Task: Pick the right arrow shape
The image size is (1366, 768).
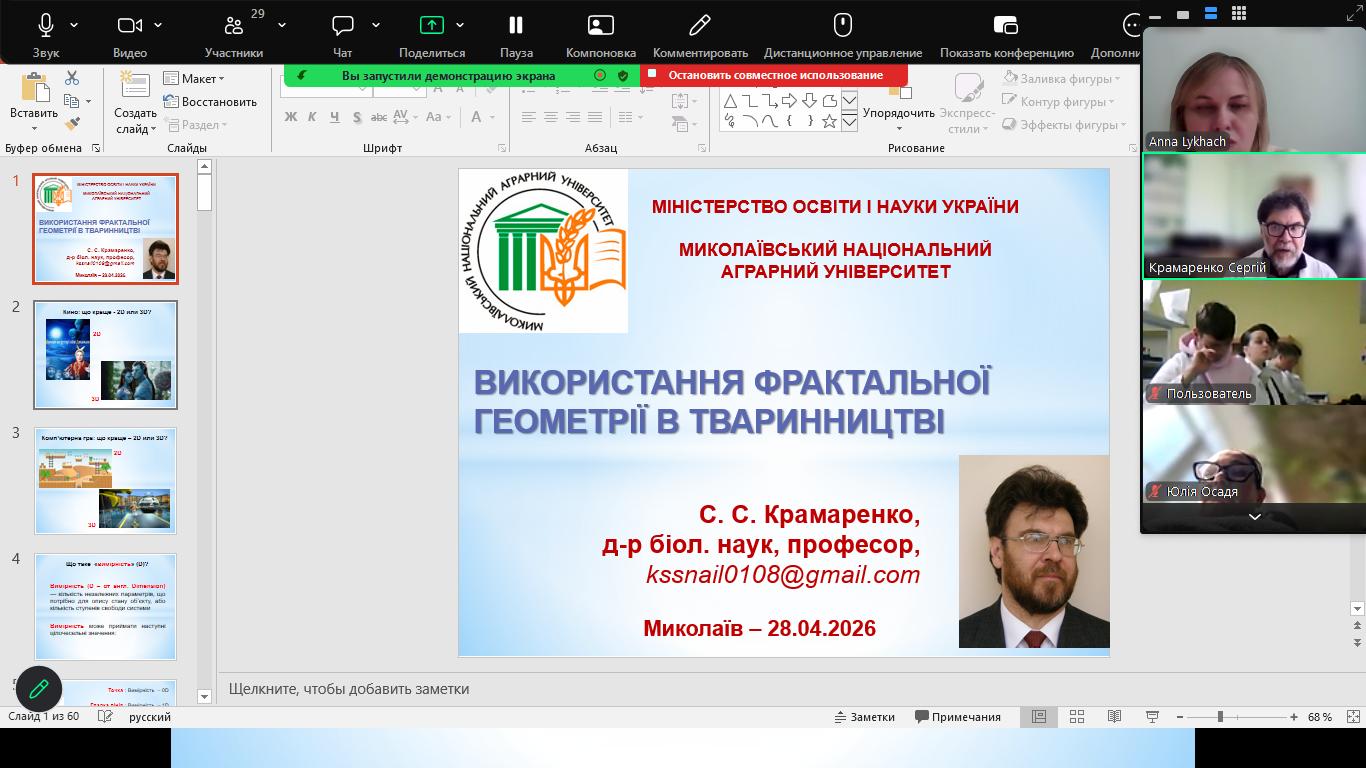Action: click(x=789, y=101)
